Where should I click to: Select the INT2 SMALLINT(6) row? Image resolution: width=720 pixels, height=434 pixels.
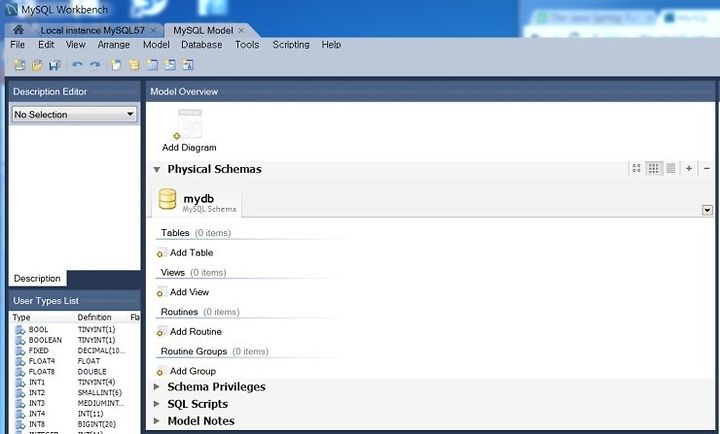[x=74, y=393]
